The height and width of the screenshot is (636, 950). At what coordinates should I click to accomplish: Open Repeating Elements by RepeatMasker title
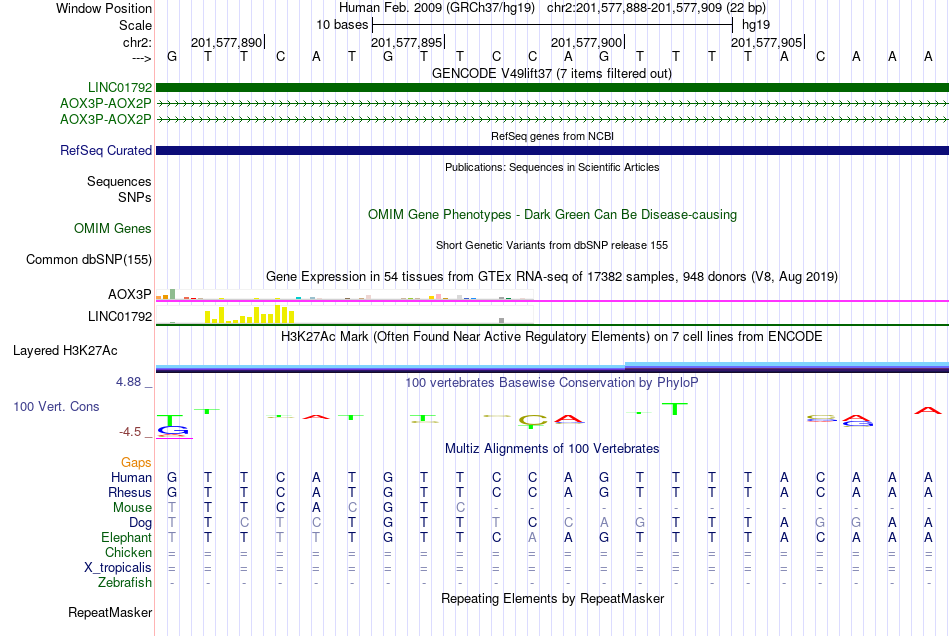(552, 599)
